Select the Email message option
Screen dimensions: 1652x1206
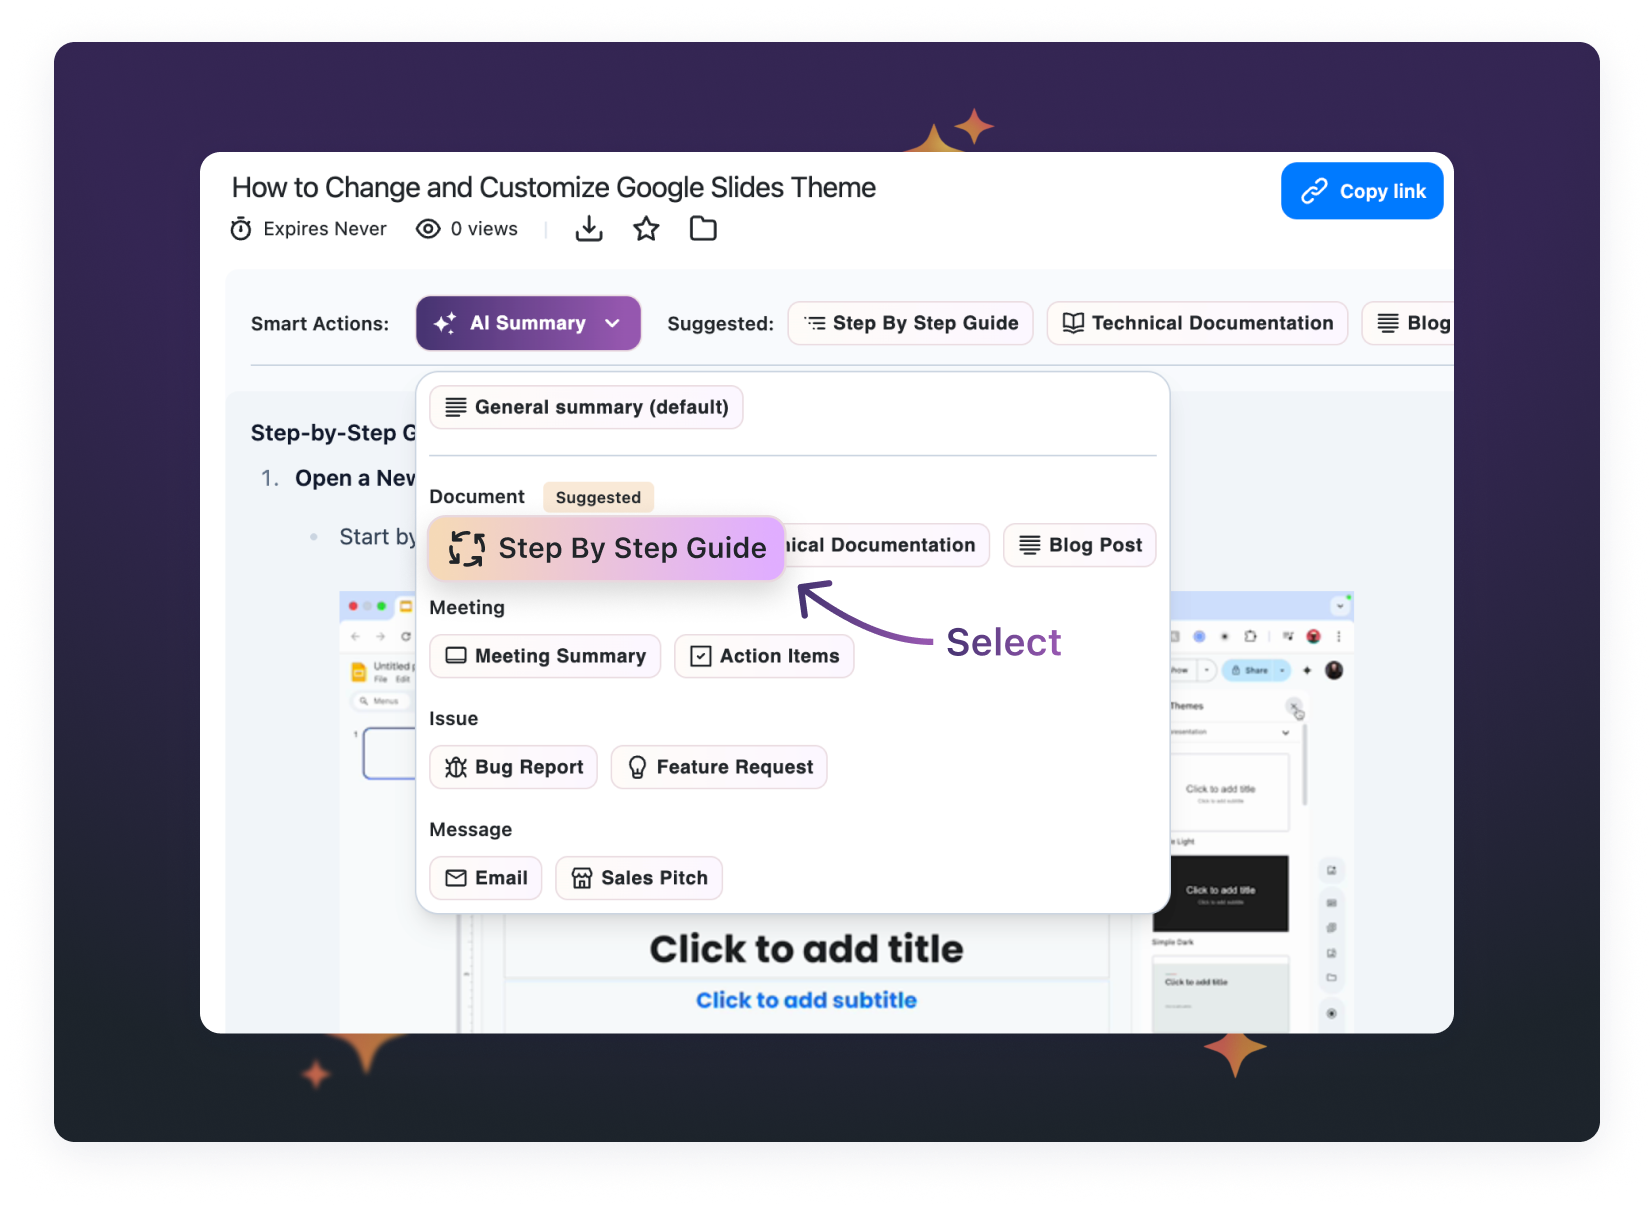(486, 878)
